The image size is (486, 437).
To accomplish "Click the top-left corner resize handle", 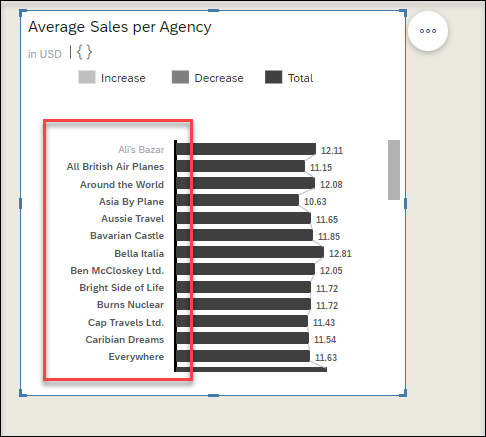I will (x=23, y=13).
